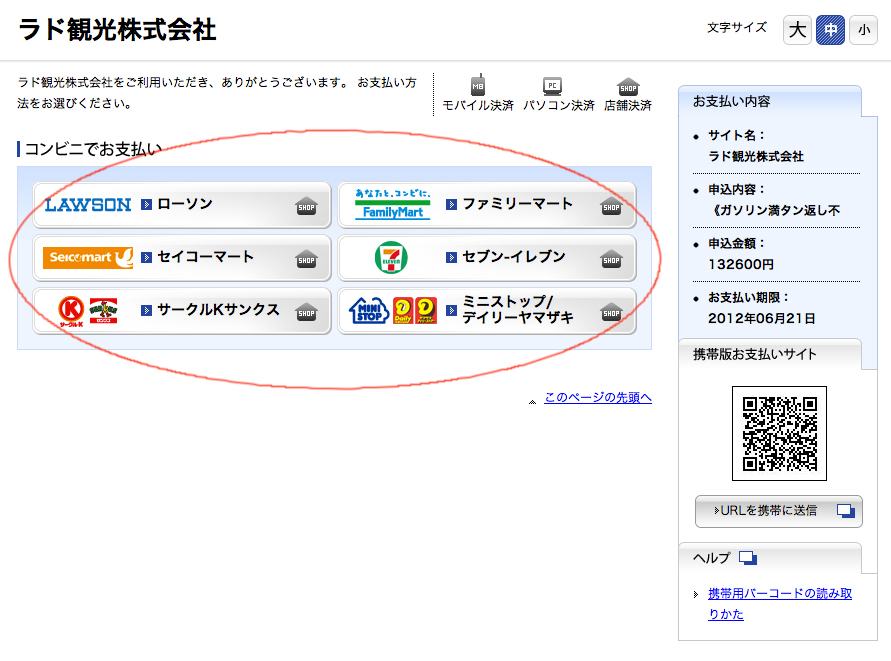Viewport: 891px width, 661px height.
Task: Click the 店舗決済 shop icon
Action: tap(628, 85)
